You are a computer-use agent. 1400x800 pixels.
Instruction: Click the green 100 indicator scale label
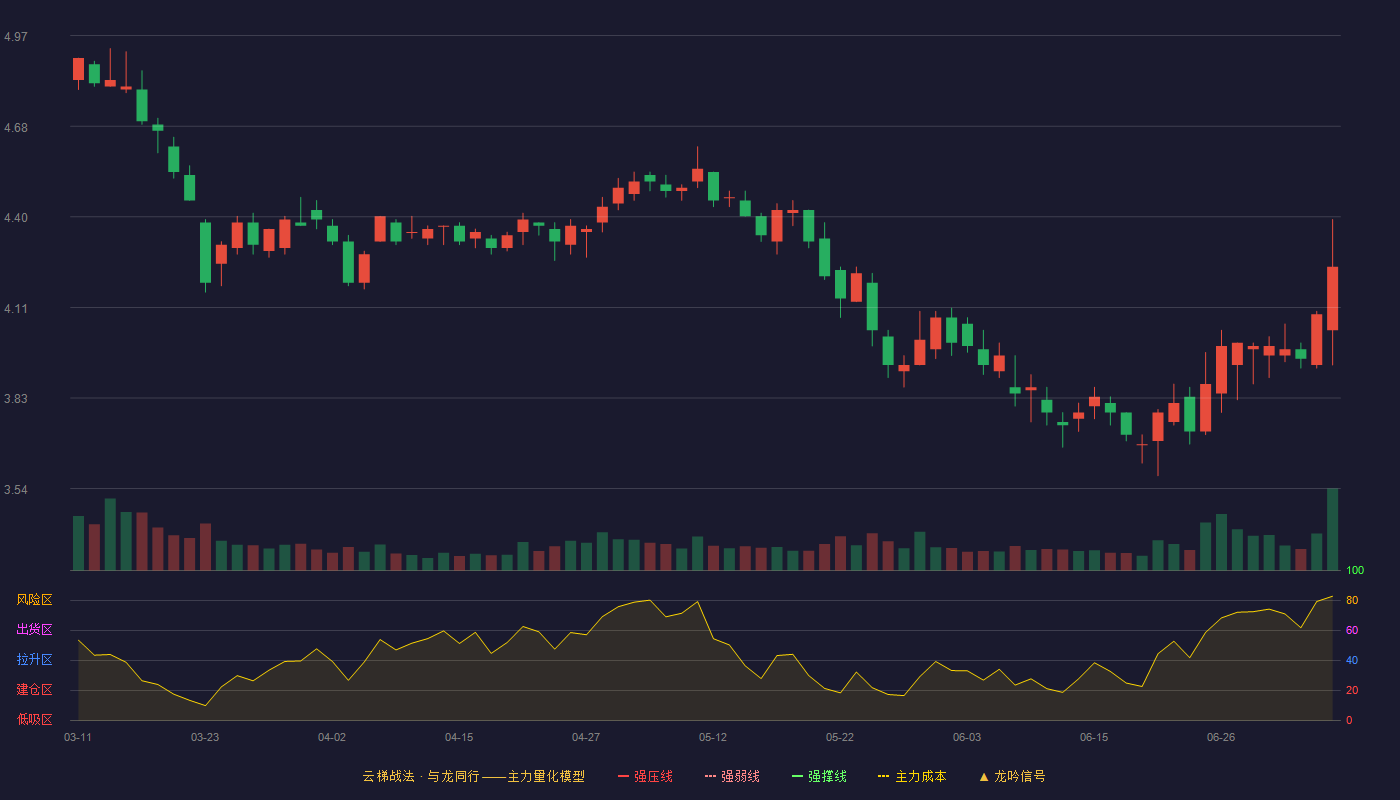pos(1354,571)
